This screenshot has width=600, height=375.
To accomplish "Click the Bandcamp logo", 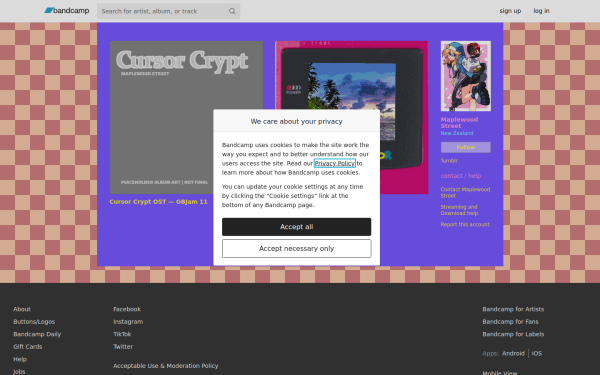I will click(x=67, y=11).
